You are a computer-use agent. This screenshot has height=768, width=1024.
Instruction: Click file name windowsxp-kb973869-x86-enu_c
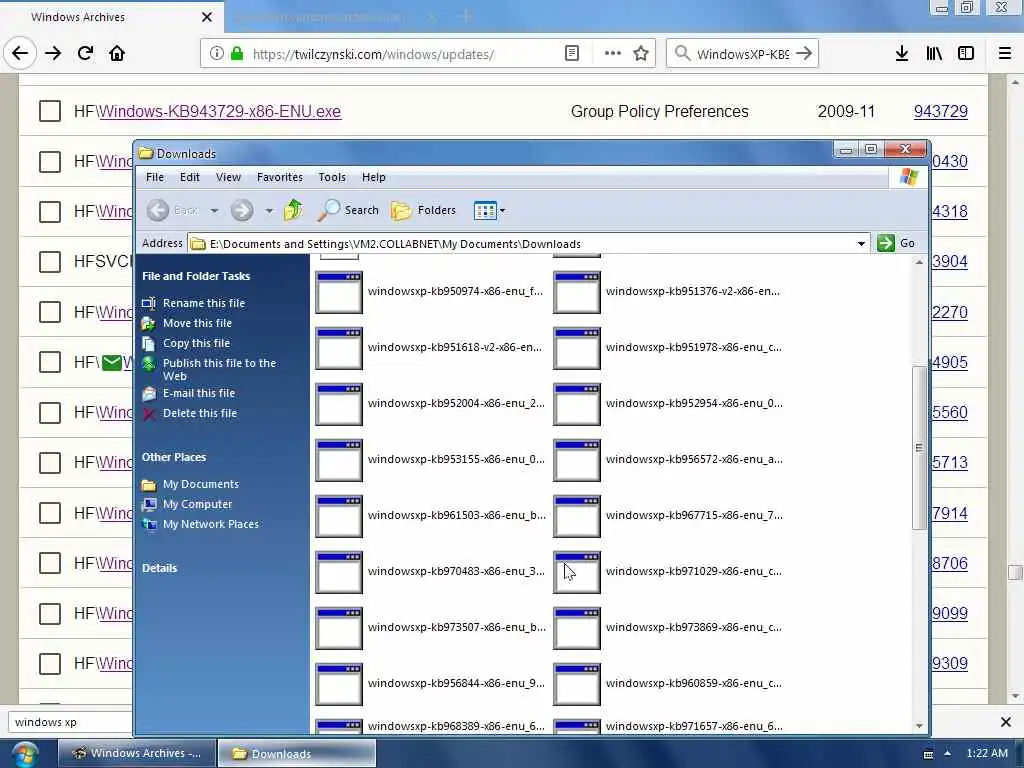coord(694,627)
